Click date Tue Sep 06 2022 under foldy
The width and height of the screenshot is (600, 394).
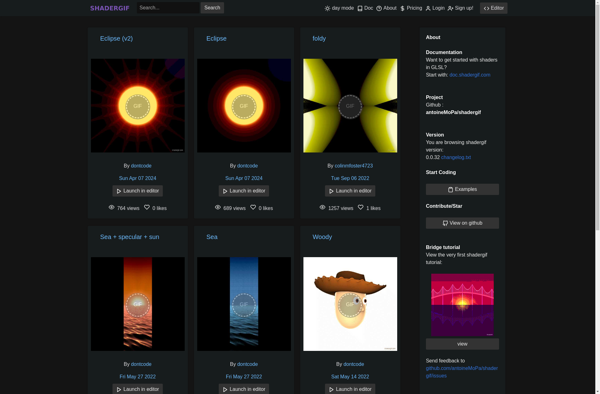[350, 178]
